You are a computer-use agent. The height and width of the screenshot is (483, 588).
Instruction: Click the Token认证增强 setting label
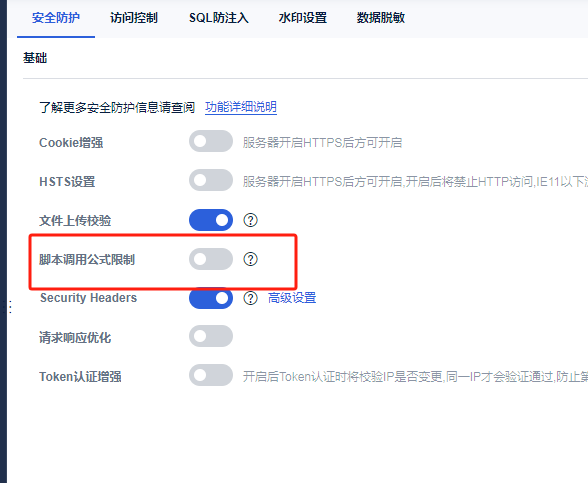(x=80, y=376)
